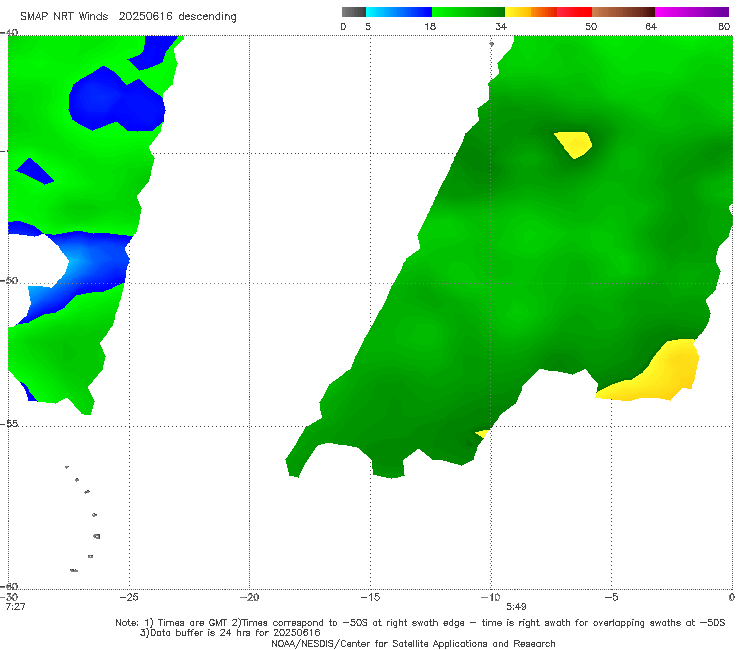Viewport: 740px width, 650px height.
Task: Click the longitude axis label '-10'
Action: (x=490, y=597)
